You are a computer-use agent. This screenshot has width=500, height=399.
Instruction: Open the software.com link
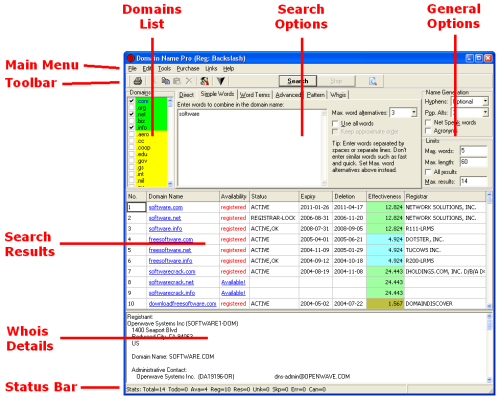click(166, 207)
